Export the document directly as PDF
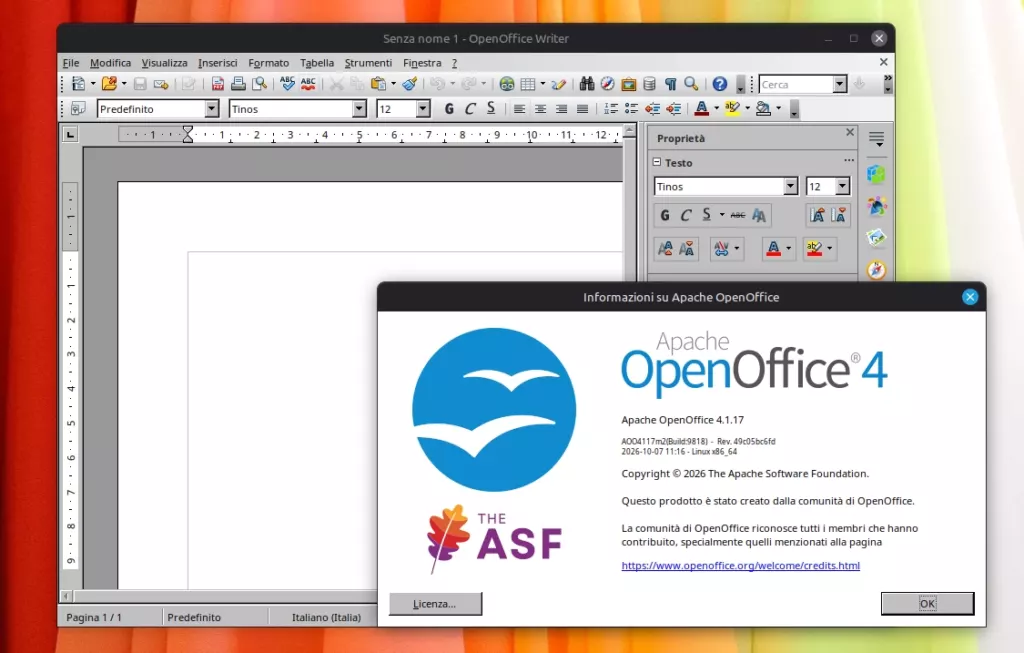The width and height of the screenshot is (1024, 653). (217, 84)
